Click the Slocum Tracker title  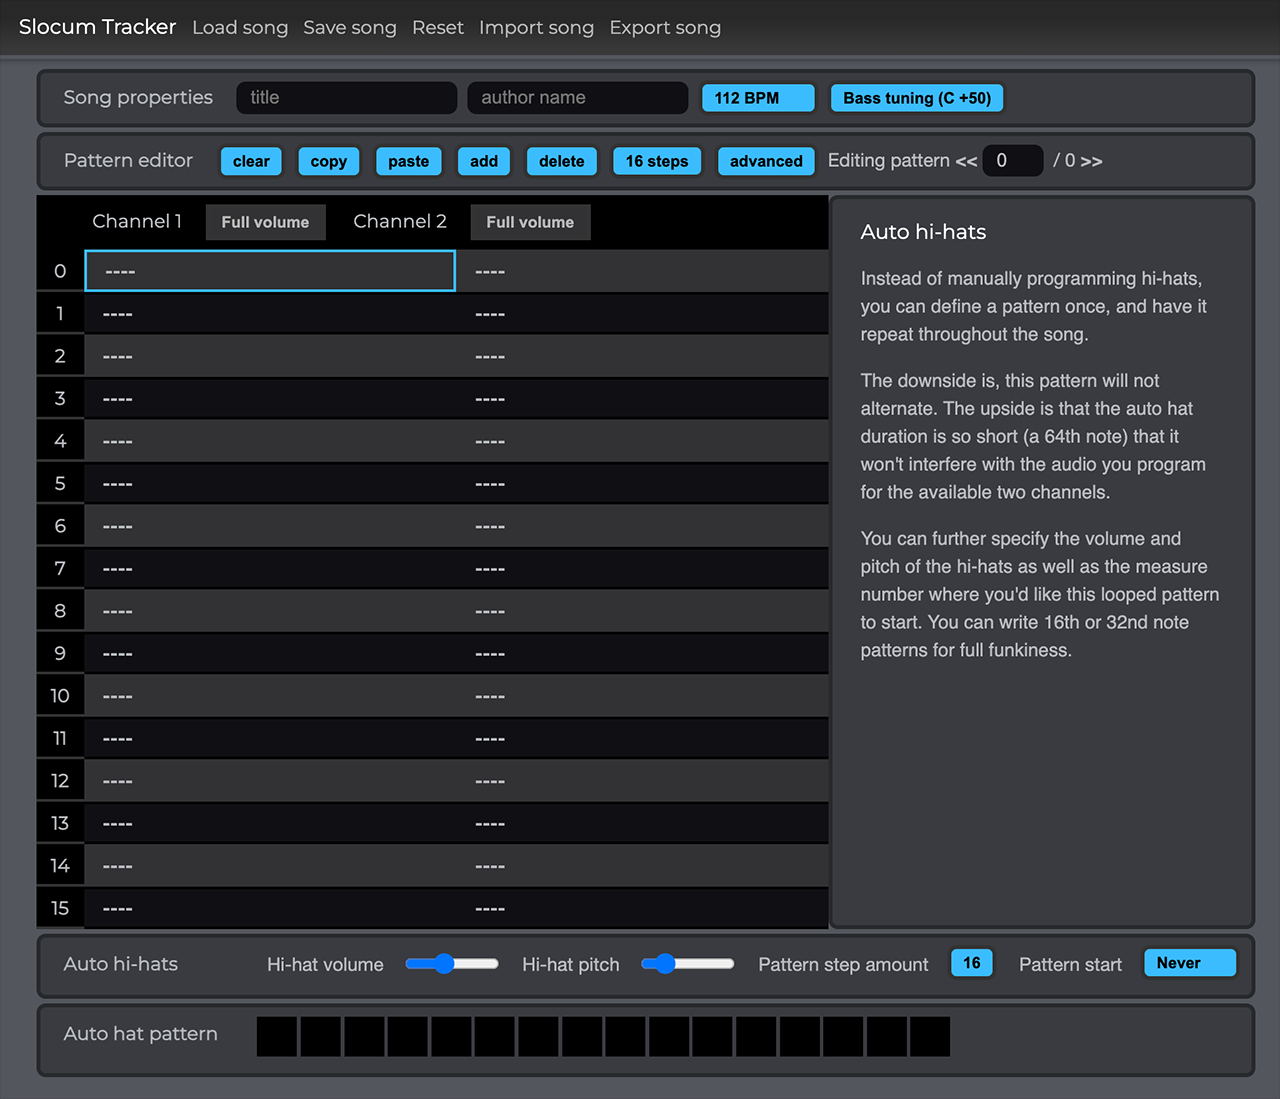coord(97,27)
